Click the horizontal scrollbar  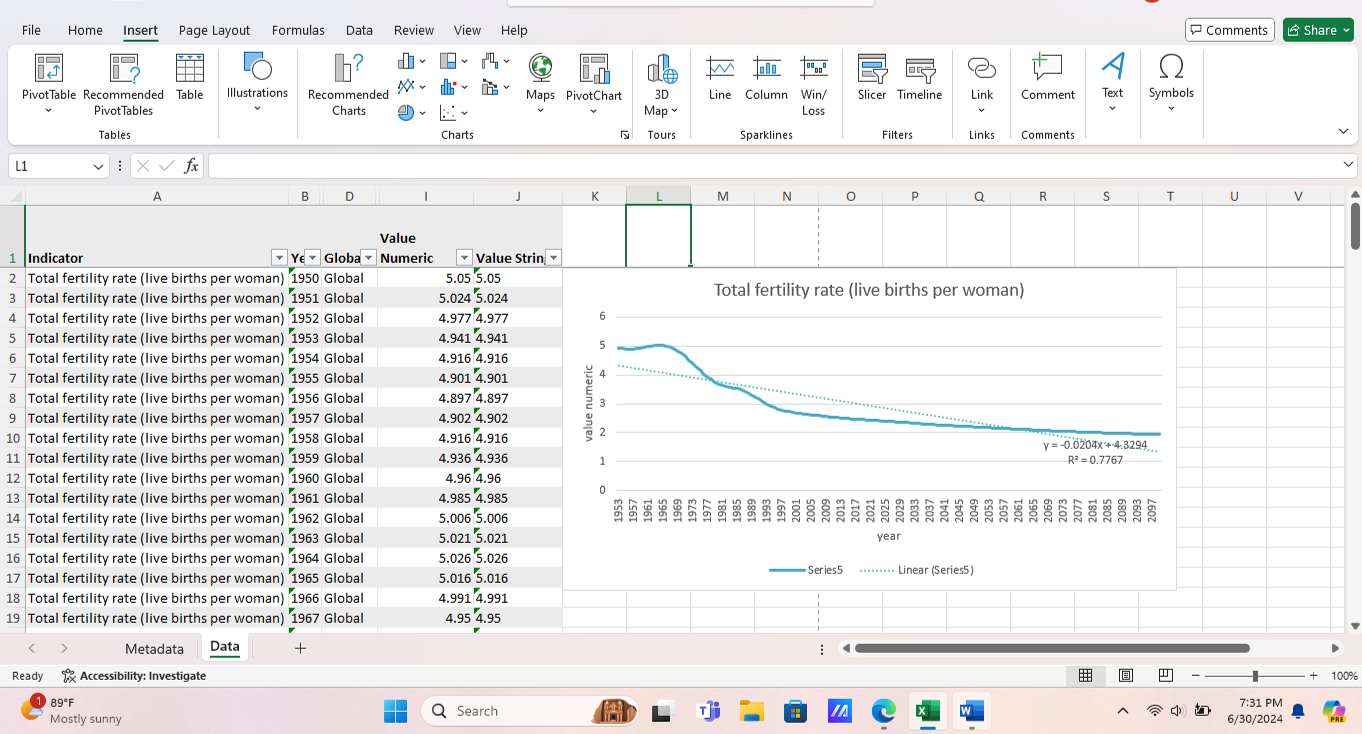1051,648
